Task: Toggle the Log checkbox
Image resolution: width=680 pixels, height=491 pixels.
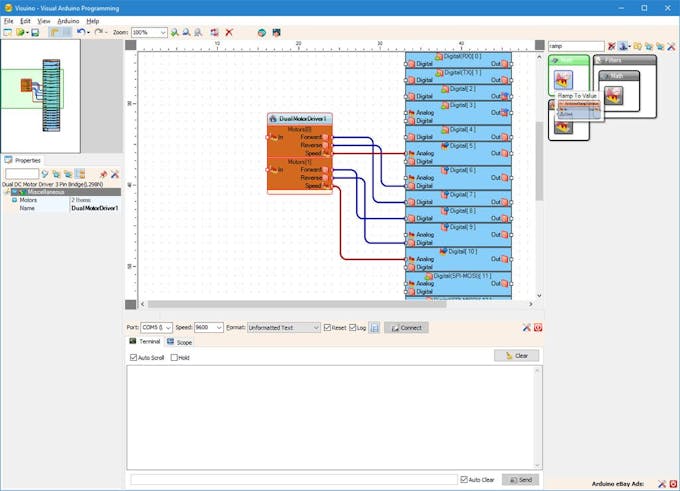Action: coord(353,327)
